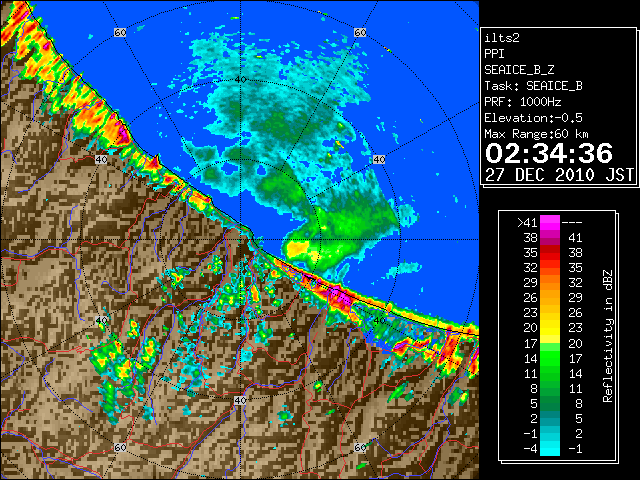Pick the magenta swatch beside '>41'
Viewport: 640px width, 480px height.
point(550,223)
